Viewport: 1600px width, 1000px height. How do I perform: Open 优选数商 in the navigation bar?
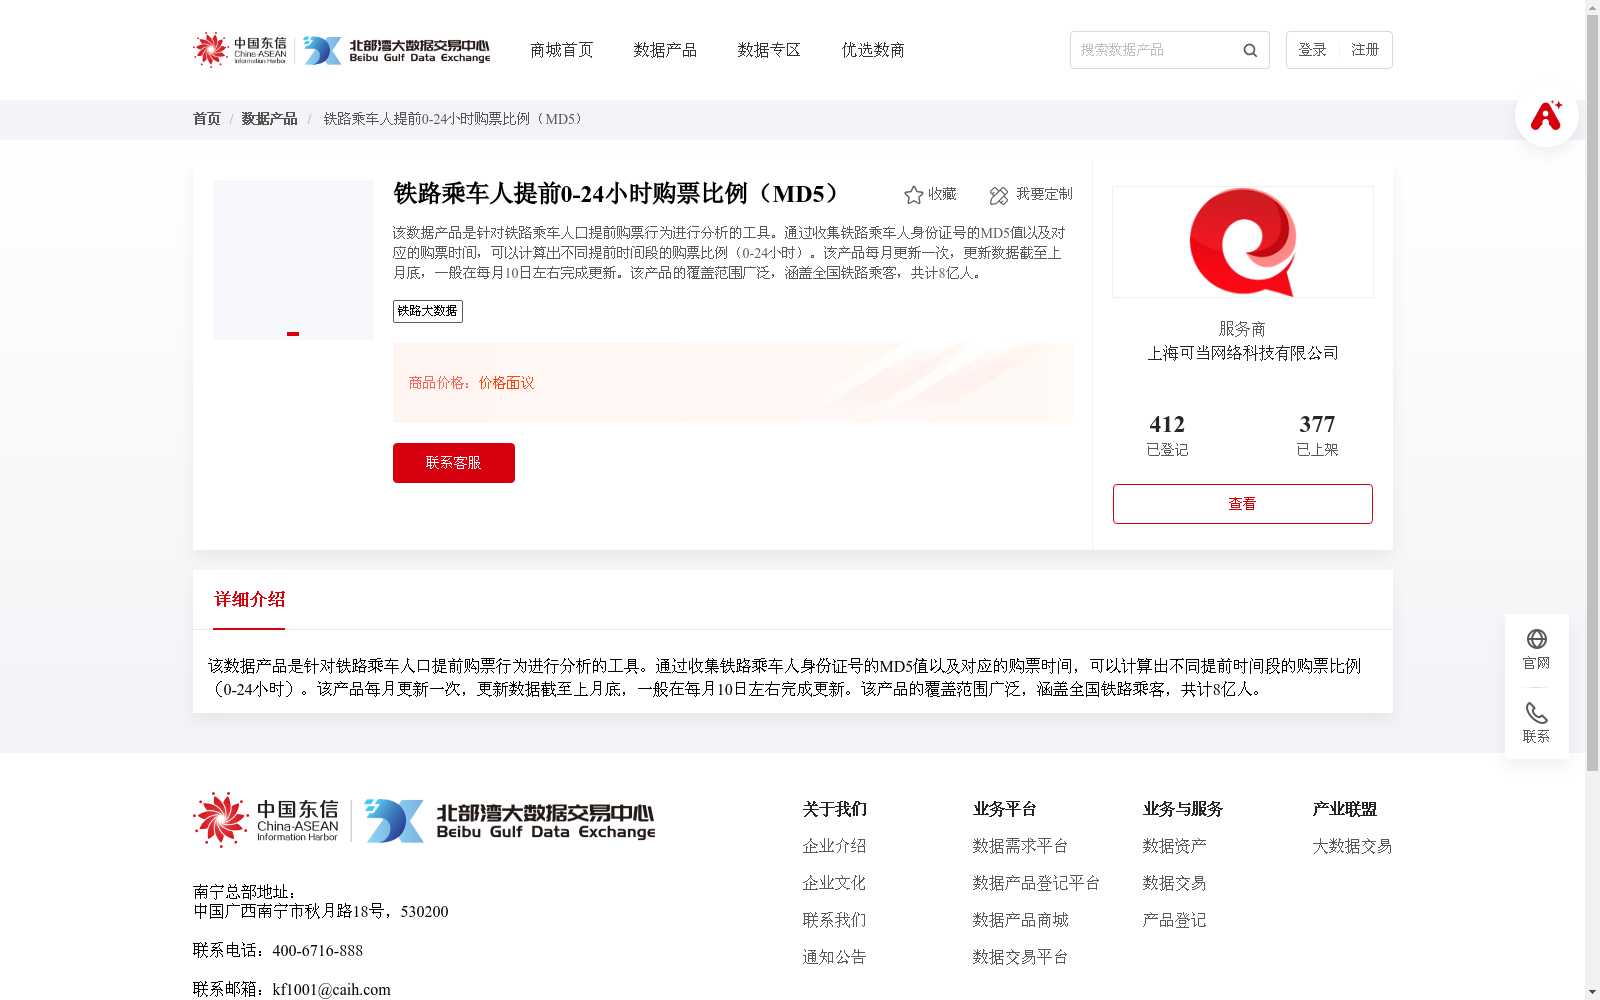click(x=873, y=50)
